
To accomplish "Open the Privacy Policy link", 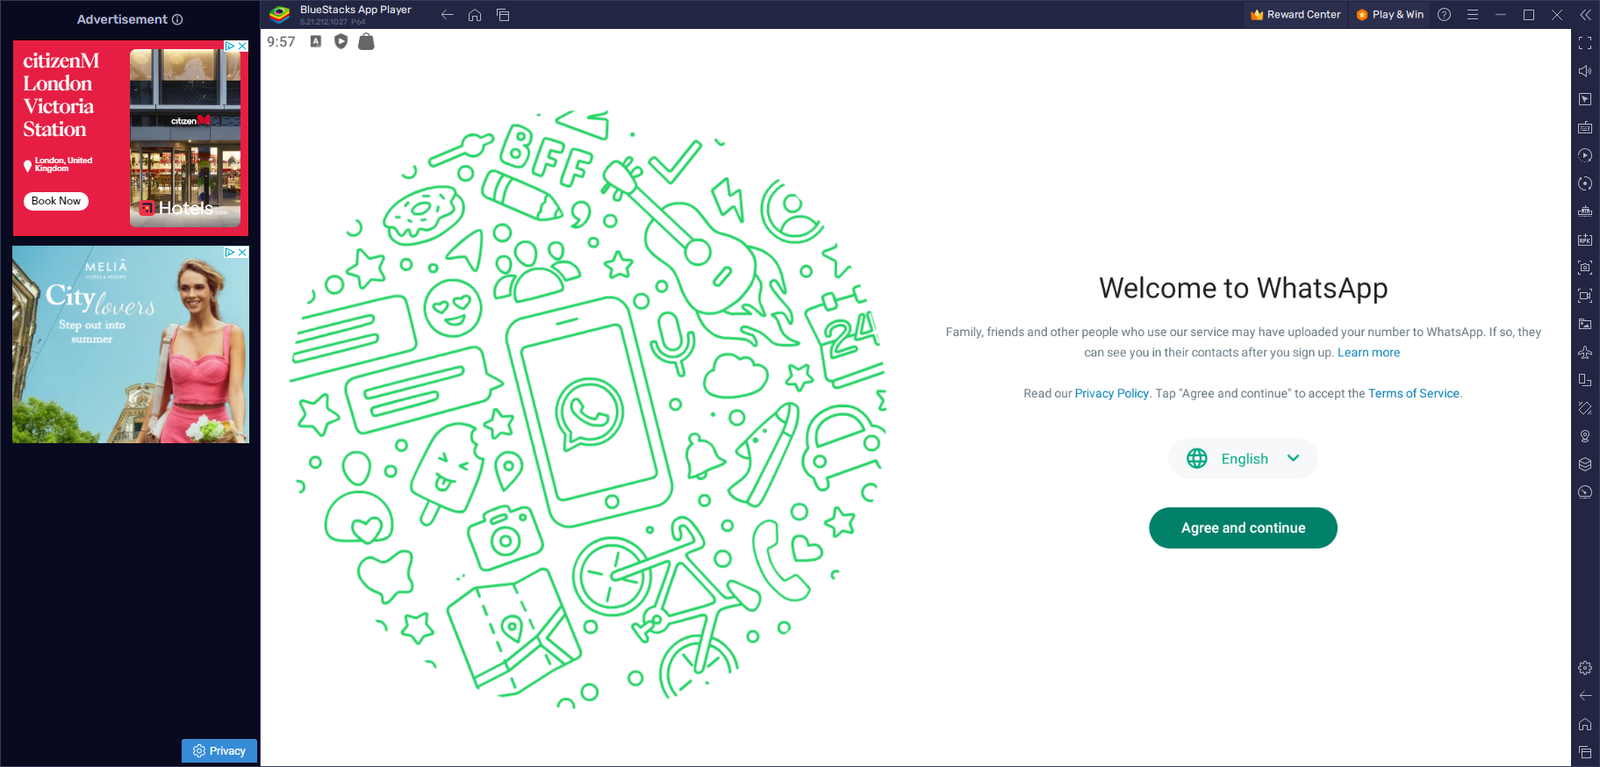I will (1111, 394).
